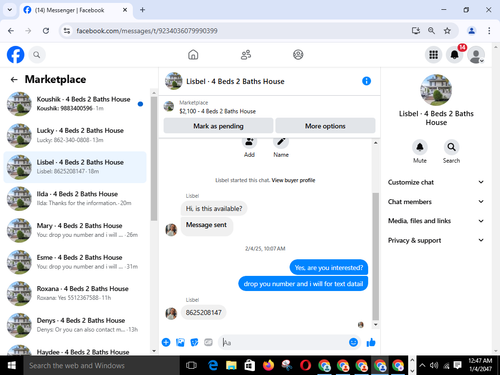Screen dimensions: 500x375
Task: Open the View buyer profile link
Action: click(x=293, y=180)
